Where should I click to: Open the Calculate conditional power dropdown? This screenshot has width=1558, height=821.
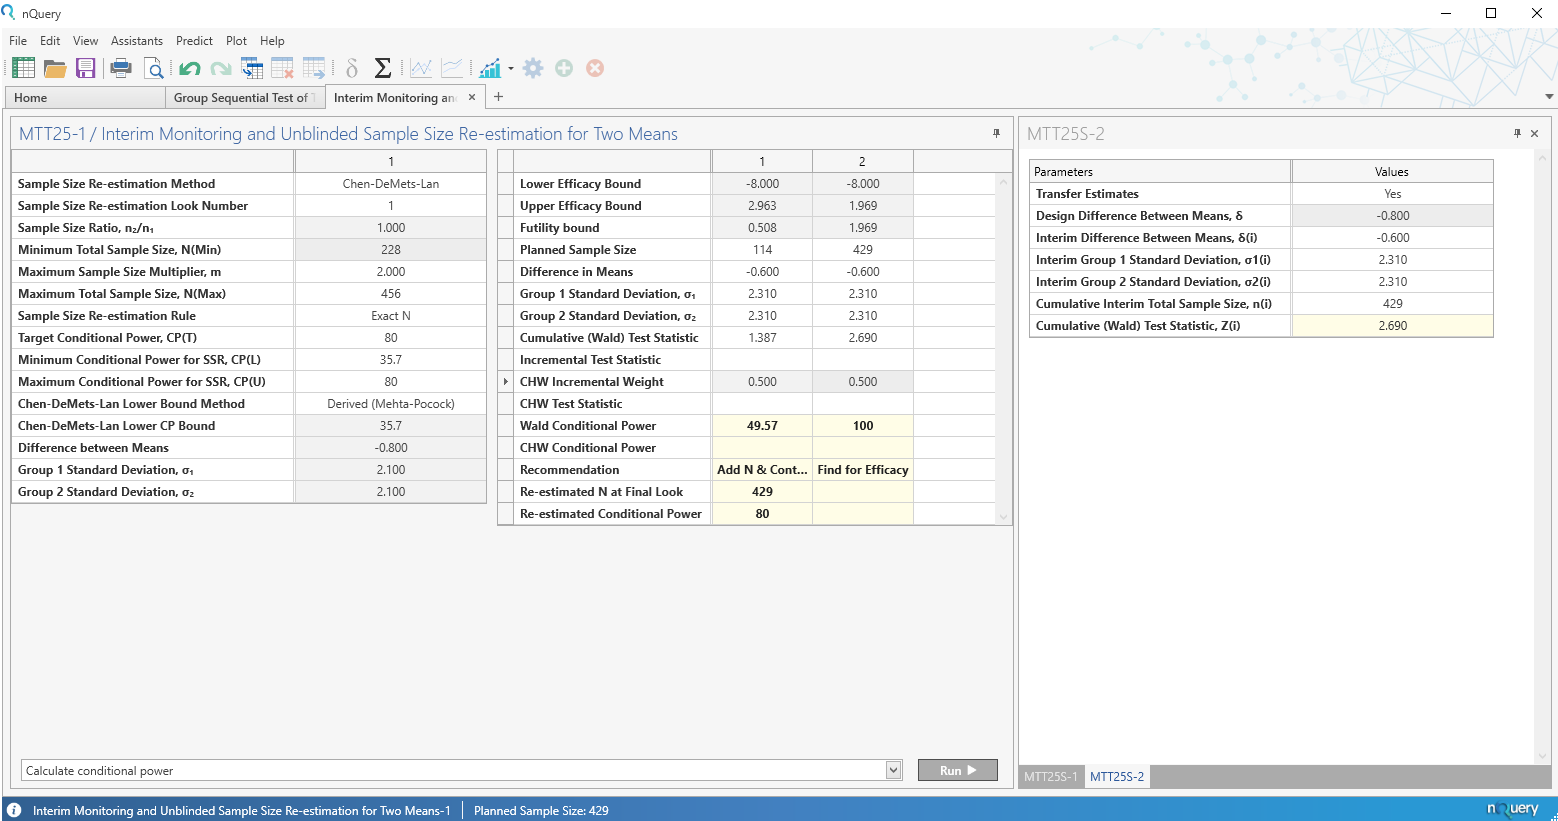(893, 770)
